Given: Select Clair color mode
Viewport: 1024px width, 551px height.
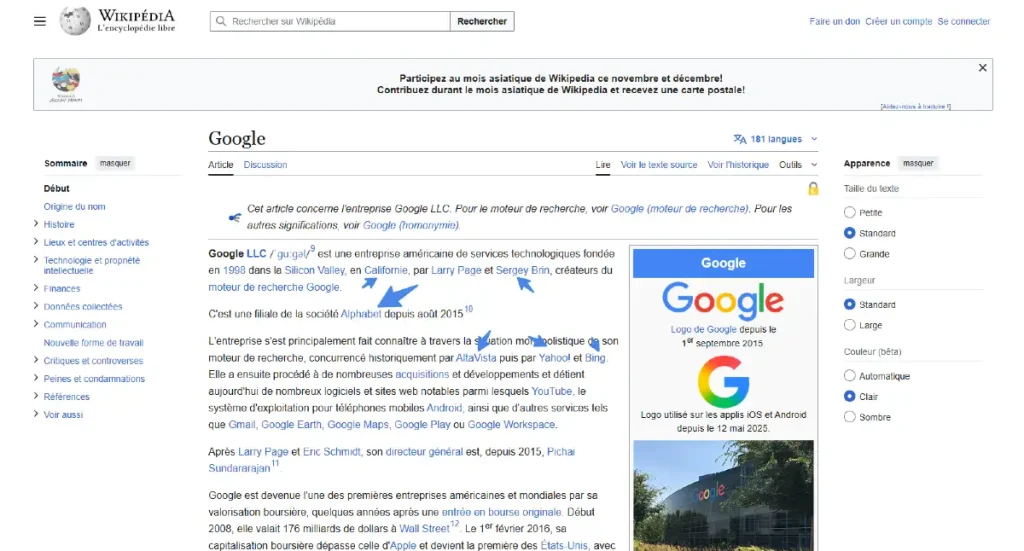Looking at the screenshot, I should click(849, 396).
